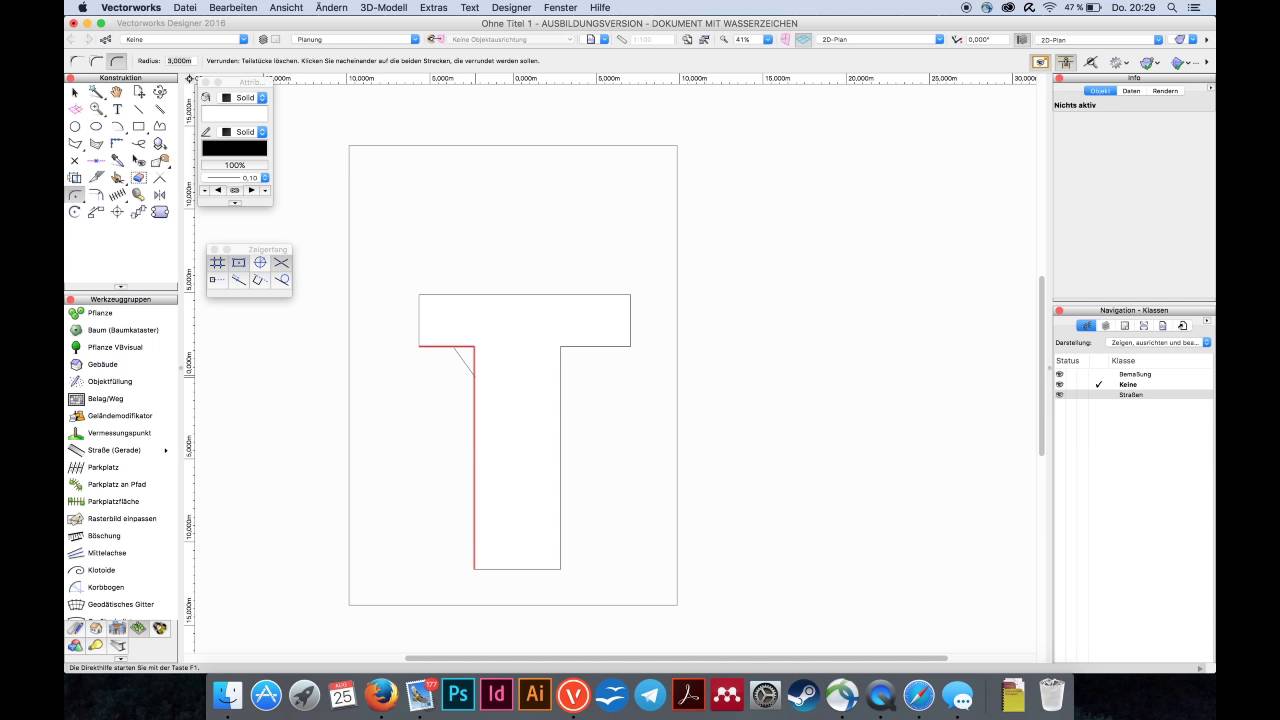The height and width of the screenshot is (720, 1280).
Task: Open the Datei menu
Action: point(185,7)
